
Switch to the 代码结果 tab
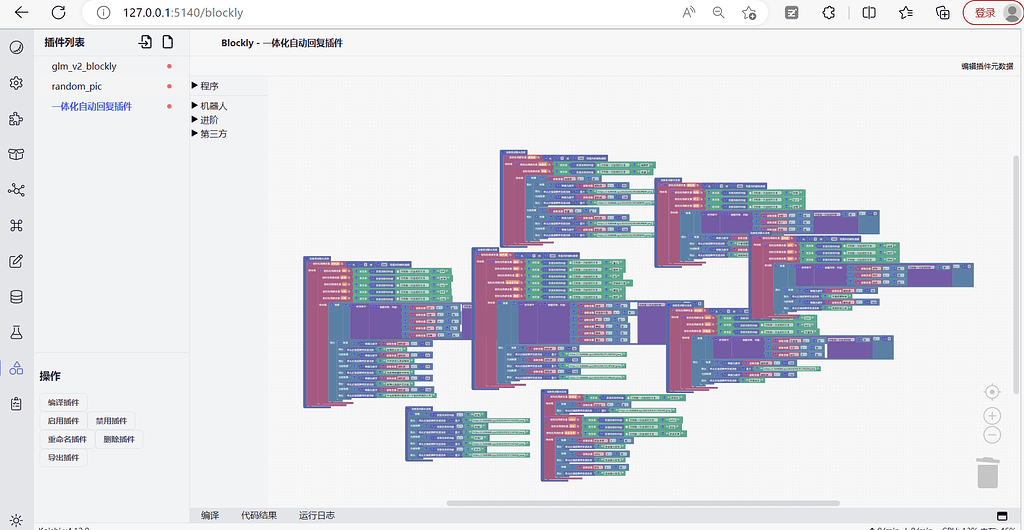click(259, 516)
